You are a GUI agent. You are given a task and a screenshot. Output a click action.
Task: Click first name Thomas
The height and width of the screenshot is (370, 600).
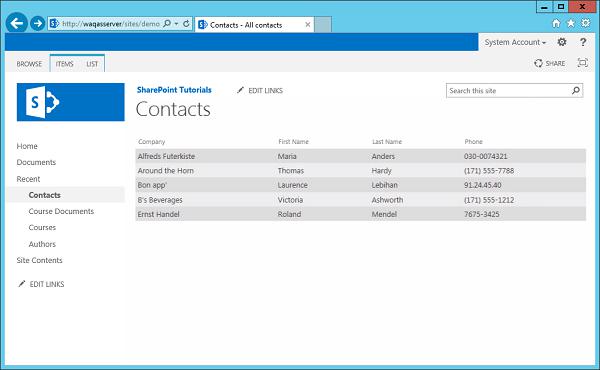pos(291,171)
